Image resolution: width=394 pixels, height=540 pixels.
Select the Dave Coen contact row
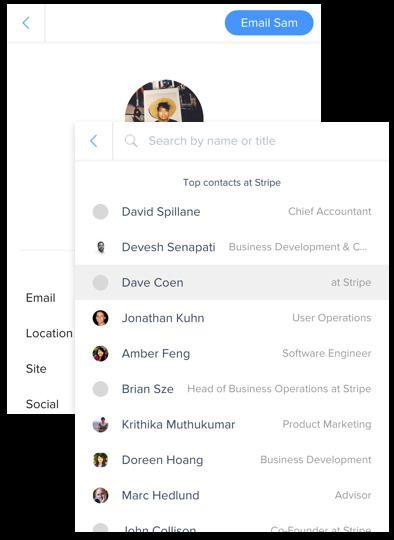(x=231, y=282)
